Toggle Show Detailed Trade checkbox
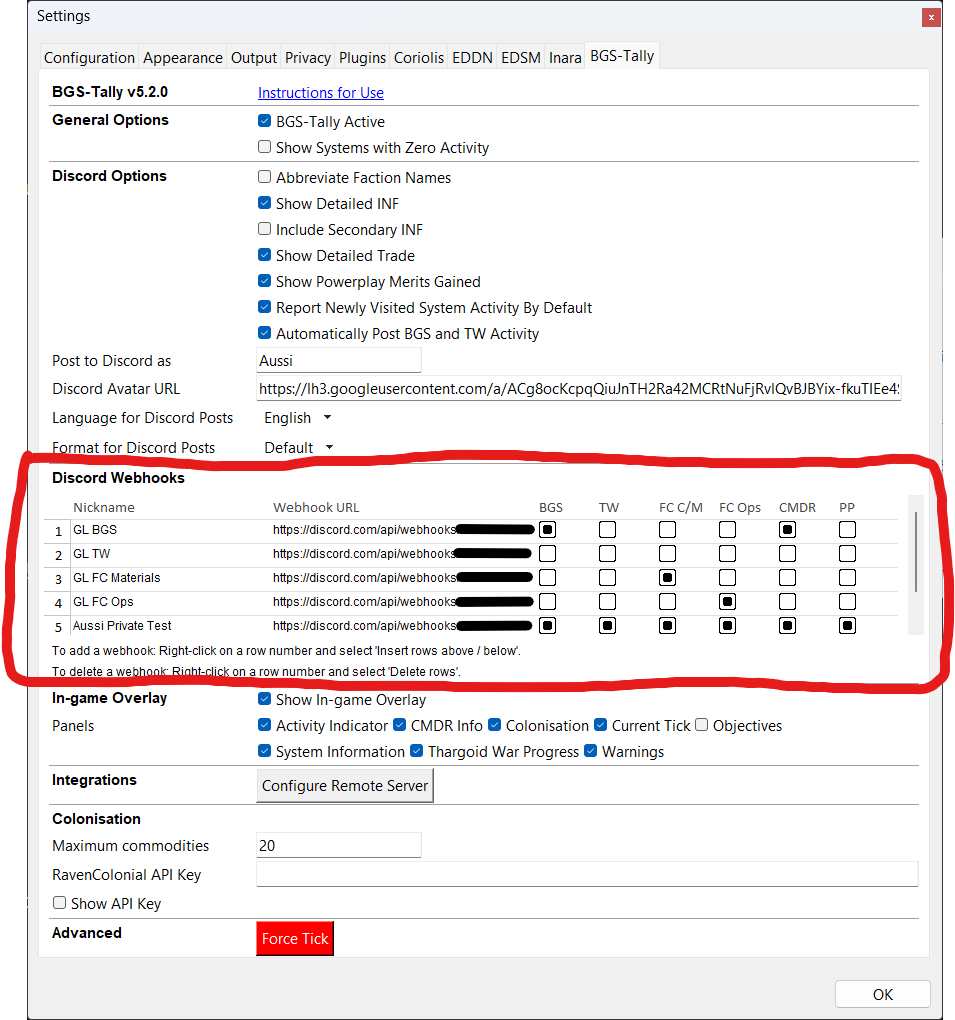955x1020 pixels. 264,255
